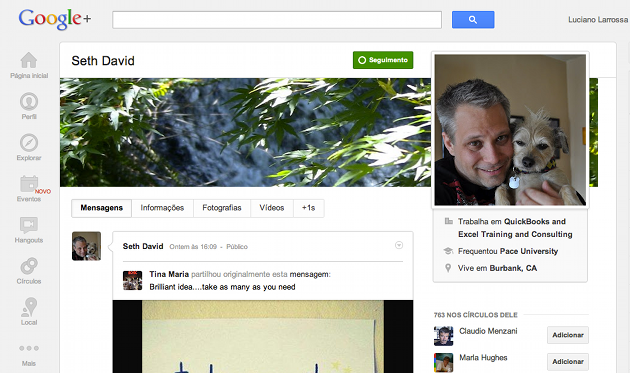The width and height of the screenshot is (630, 373).
Task: Click Claudio Menzani's avatar
Action: pos(444,336)
